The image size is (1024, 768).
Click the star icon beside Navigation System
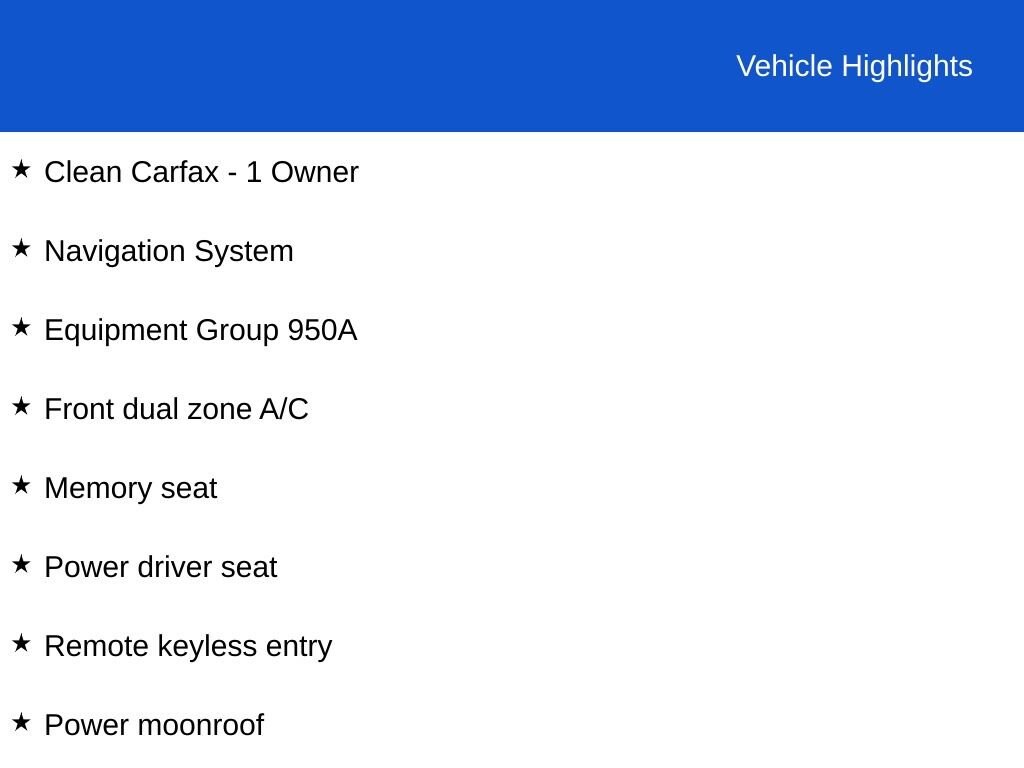21,249
